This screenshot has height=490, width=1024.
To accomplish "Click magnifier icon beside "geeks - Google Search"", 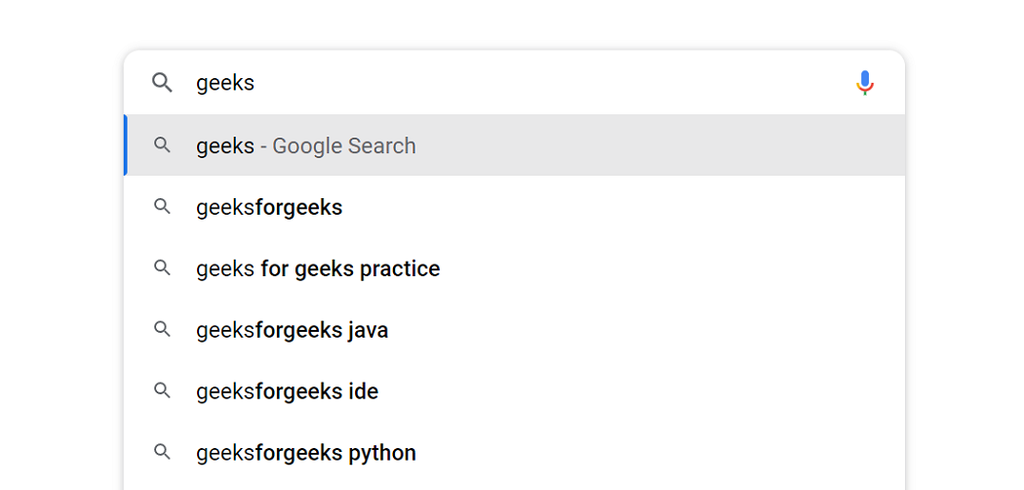I will pos(162,145).
